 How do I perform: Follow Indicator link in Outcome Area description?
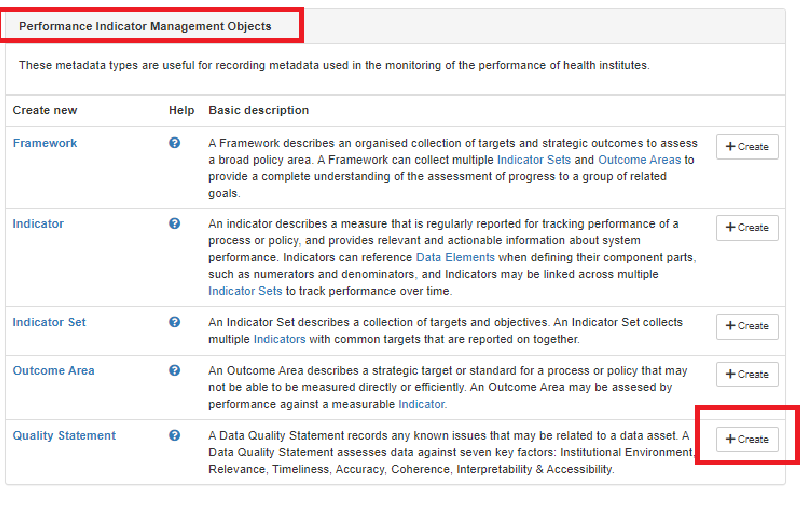[x=421, y=404]
